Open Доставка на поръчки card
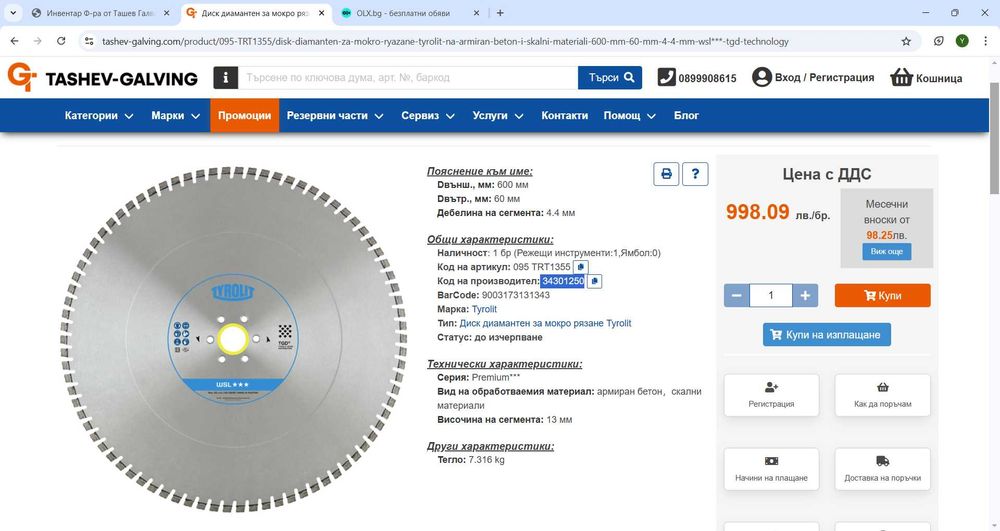This screenshot has height=531, width=1000. click(883, 469)
